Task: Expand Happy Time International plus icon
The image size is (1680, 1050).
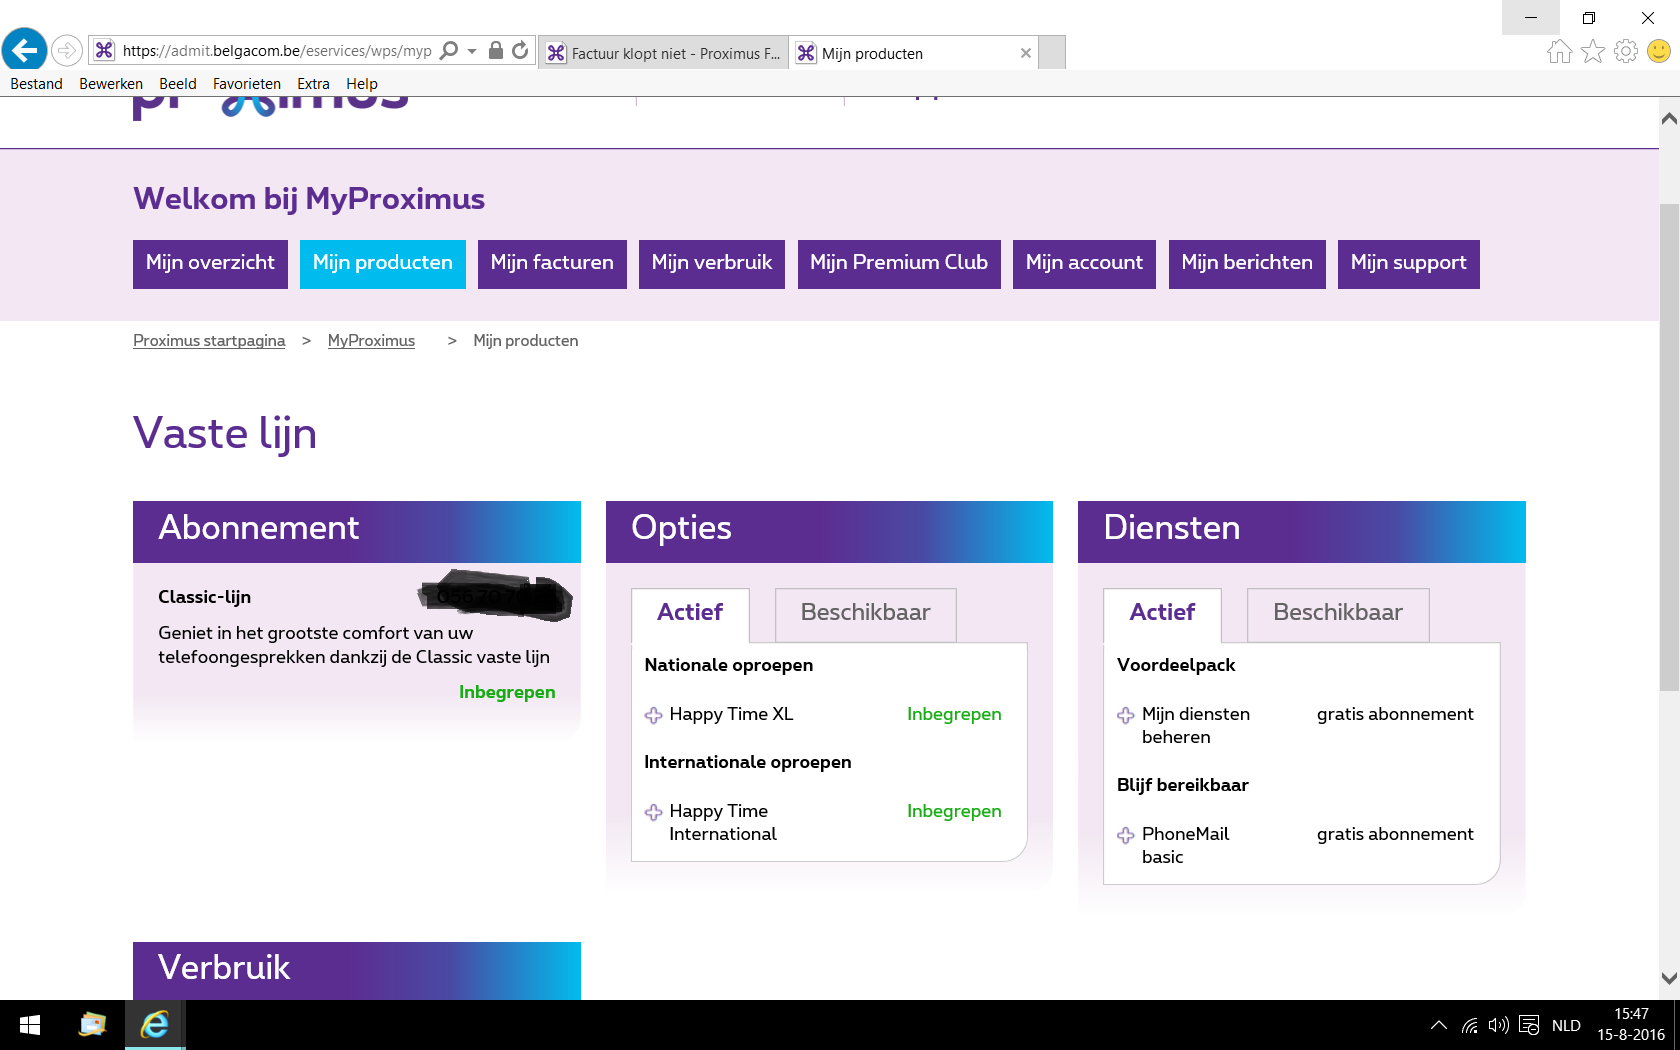Action: click(x=654, y=812)
